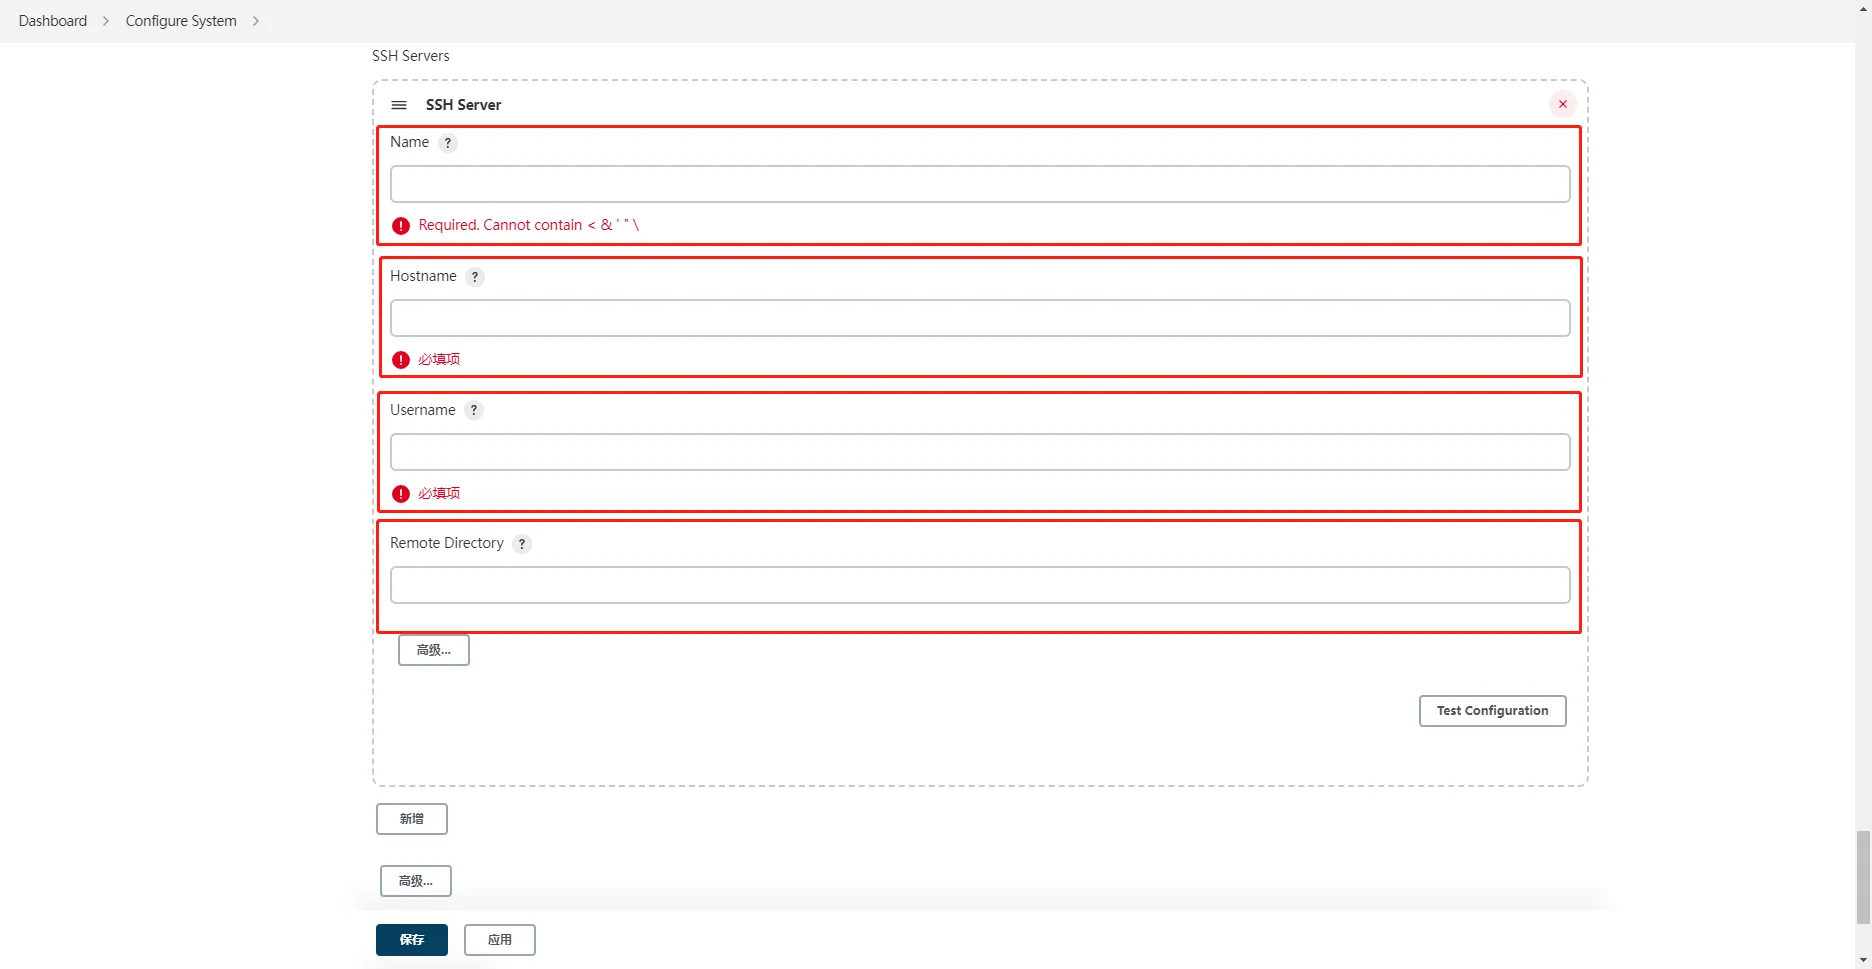Click into the Username input field
Screen dimensions: 1872x969
[979, 452]
